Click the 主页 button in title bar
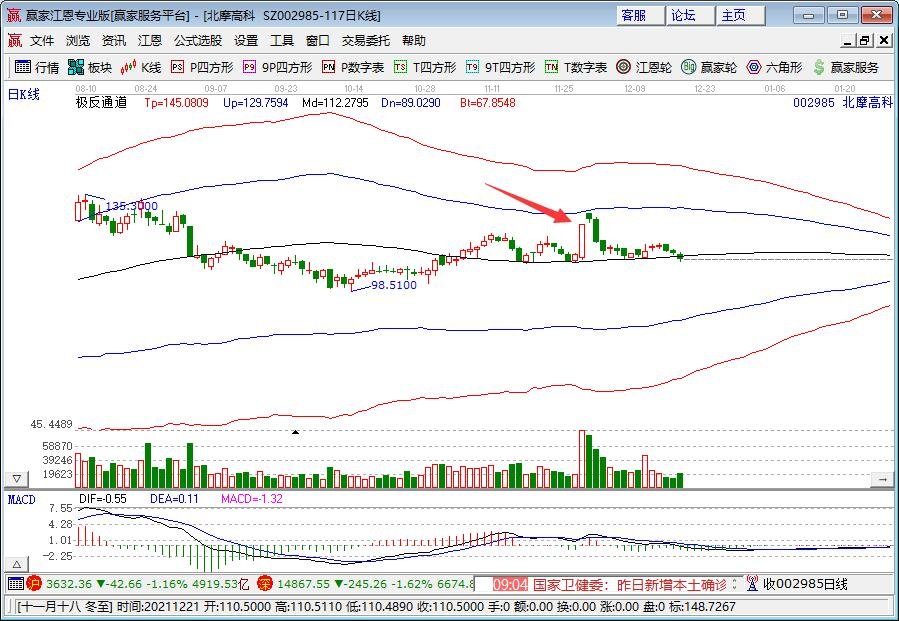This screenshot has width=899, height=621. (x=741, y=15)
